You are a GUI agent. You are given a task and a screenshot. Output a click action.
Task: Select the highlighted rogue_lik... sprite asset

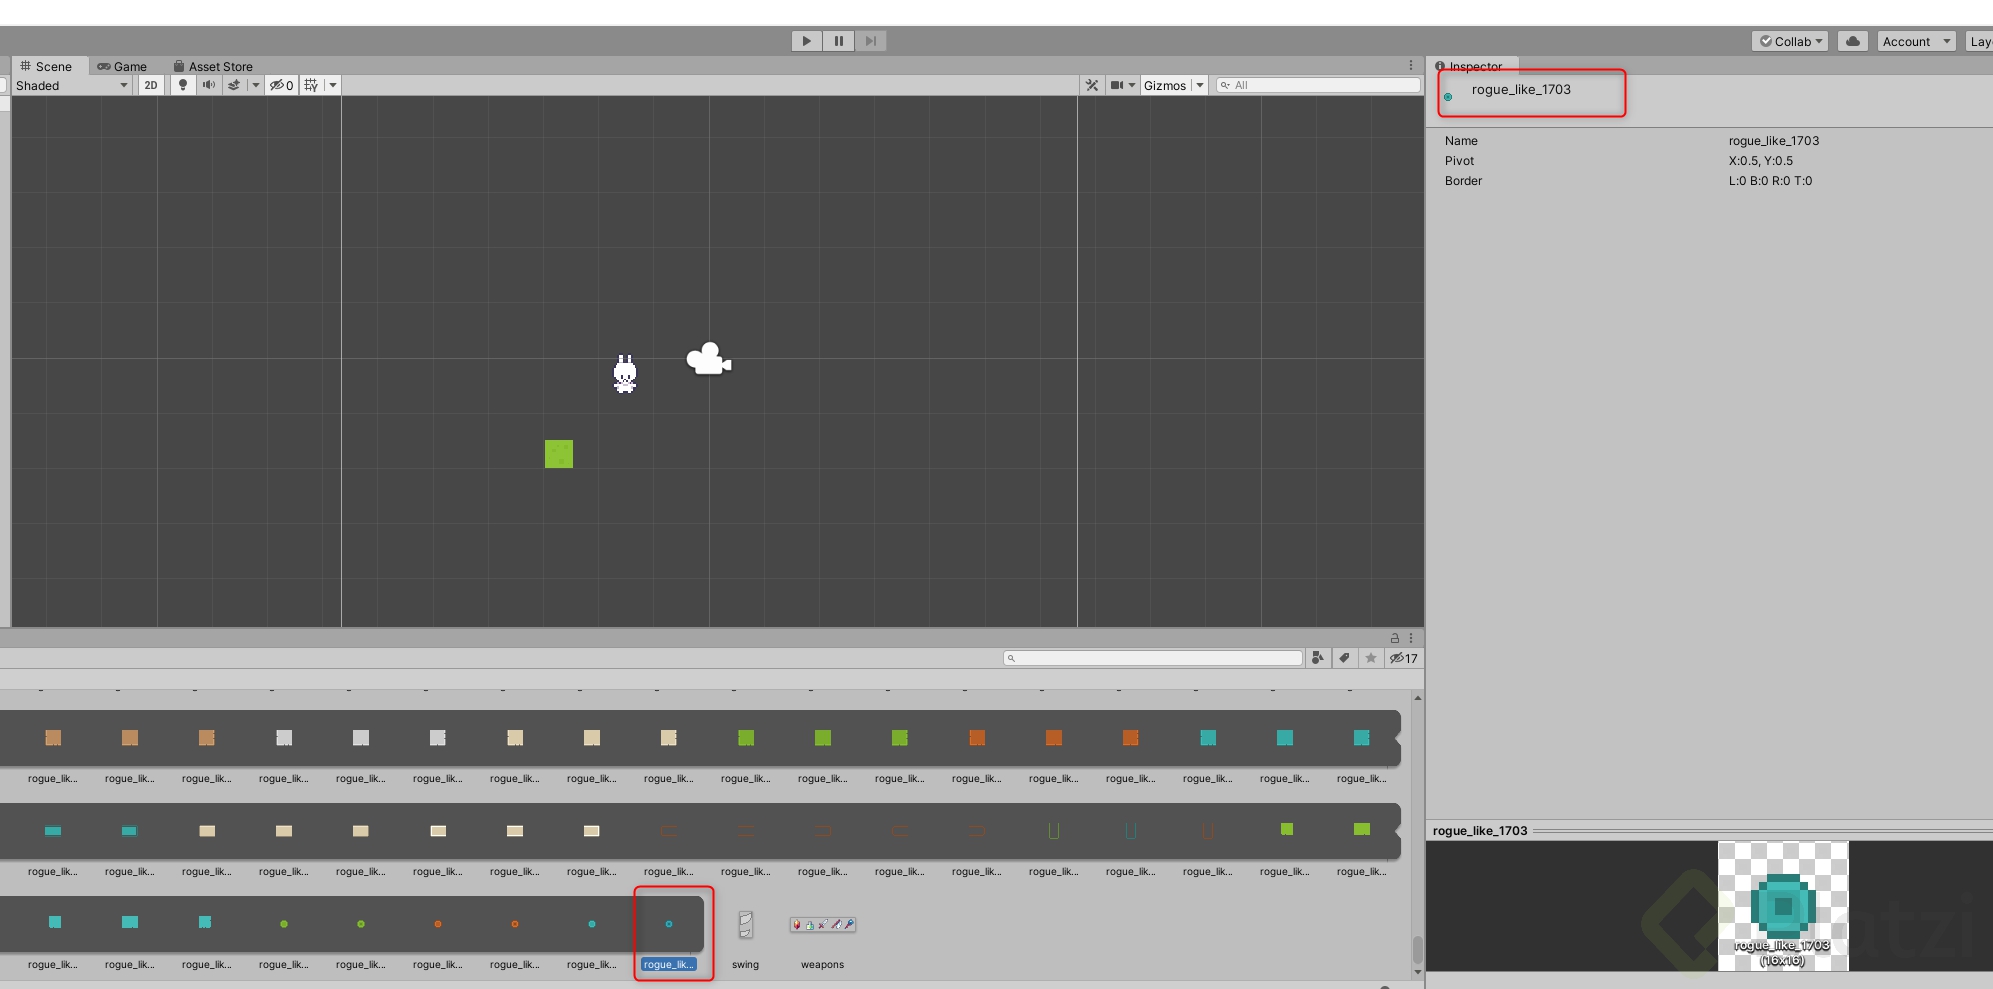click(x=669, y=935)
